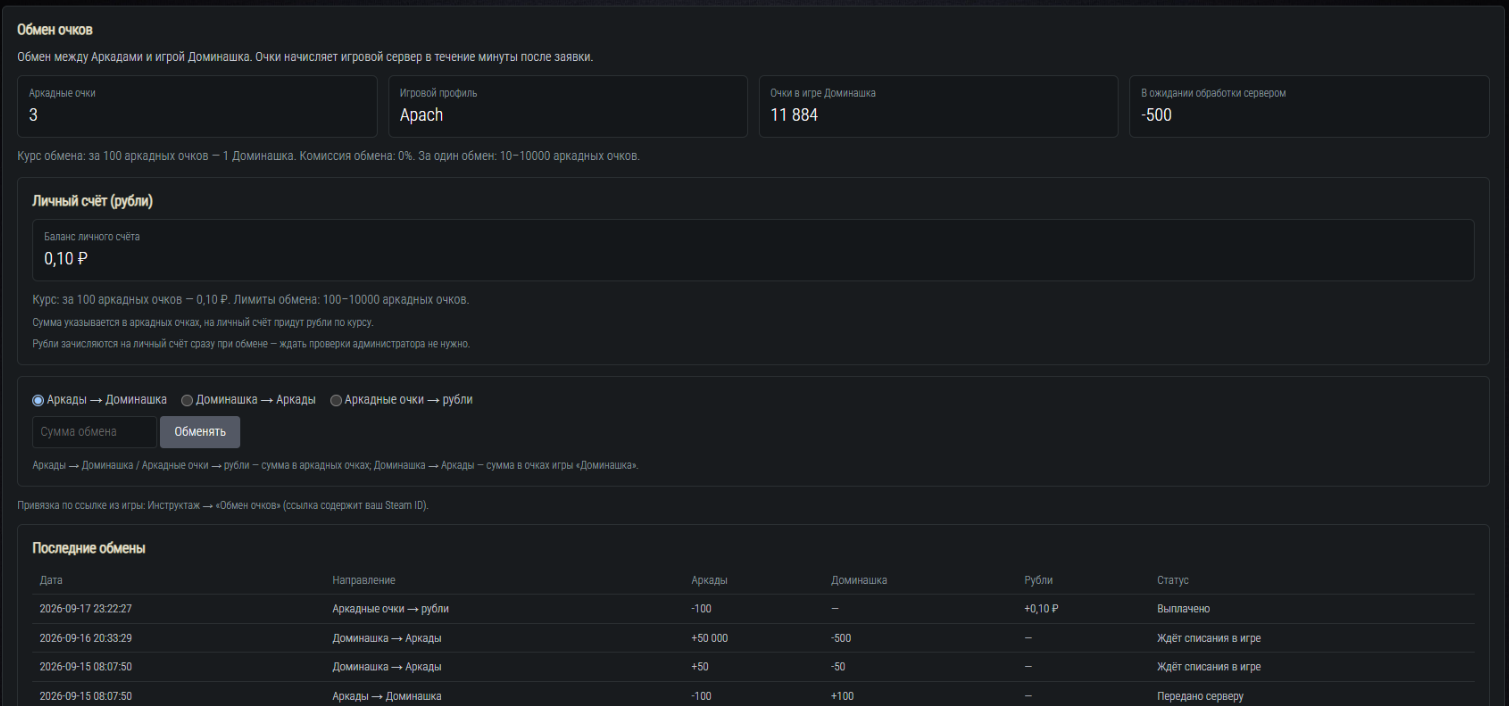Click the Очки в игре Доминашка card
The image size is (1509, 706).
[938, 106]
